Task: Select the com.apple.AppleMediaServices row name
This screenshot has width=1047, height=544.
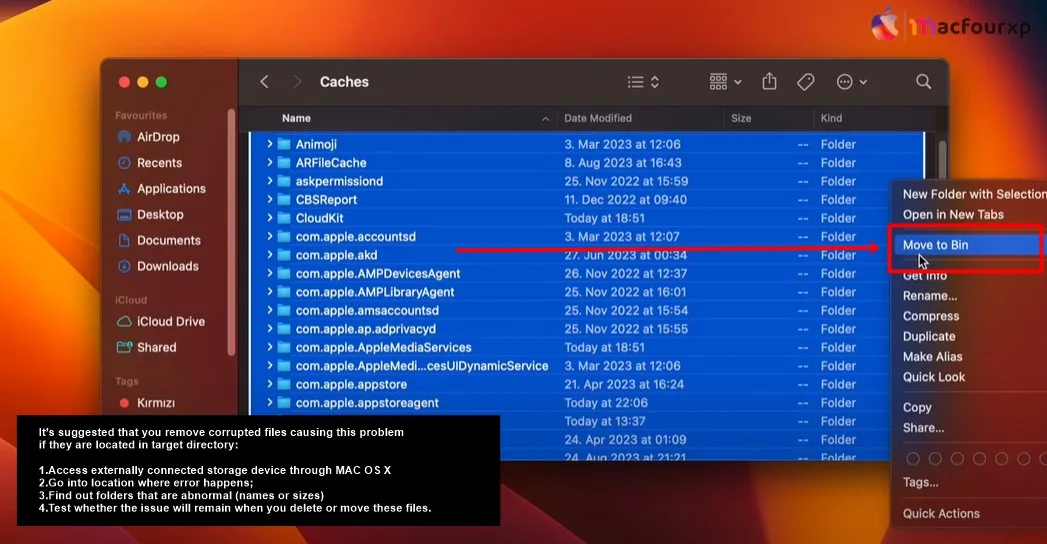Action: pyautogui.click(x=384, y=347)
